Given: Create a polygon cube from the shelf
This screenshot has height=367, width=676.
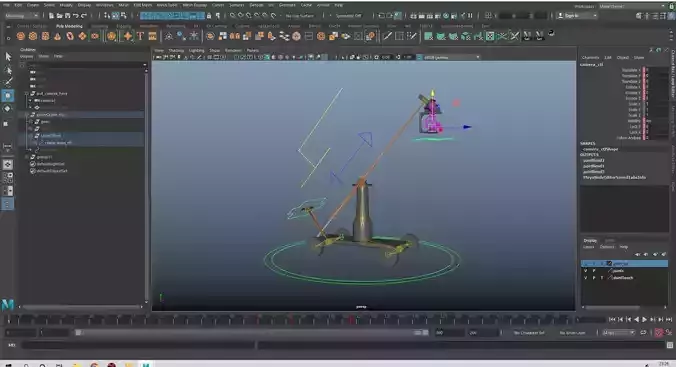Looking at the screenshot, I should point(33,37).
